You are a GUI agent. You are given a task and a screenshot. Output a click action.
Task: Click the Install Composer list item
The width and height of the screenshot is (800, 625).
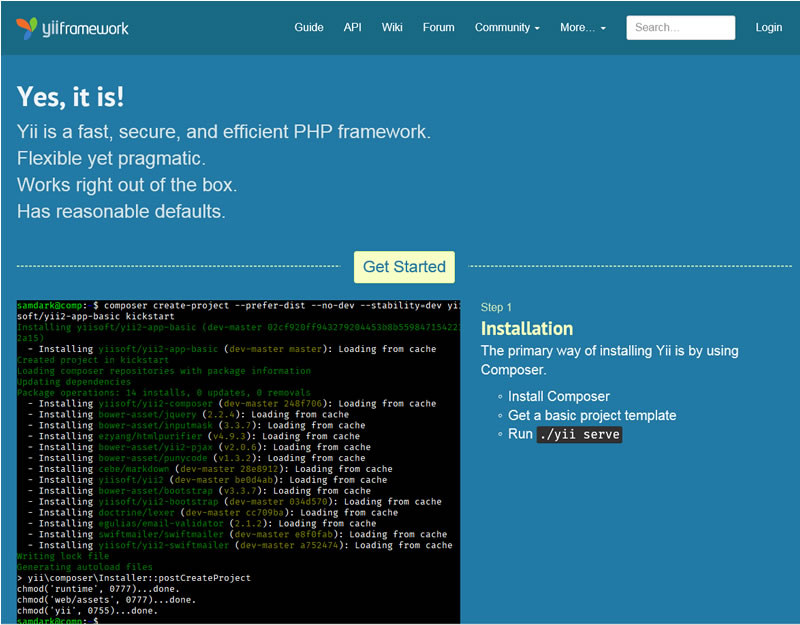click(x=558, y=396)
